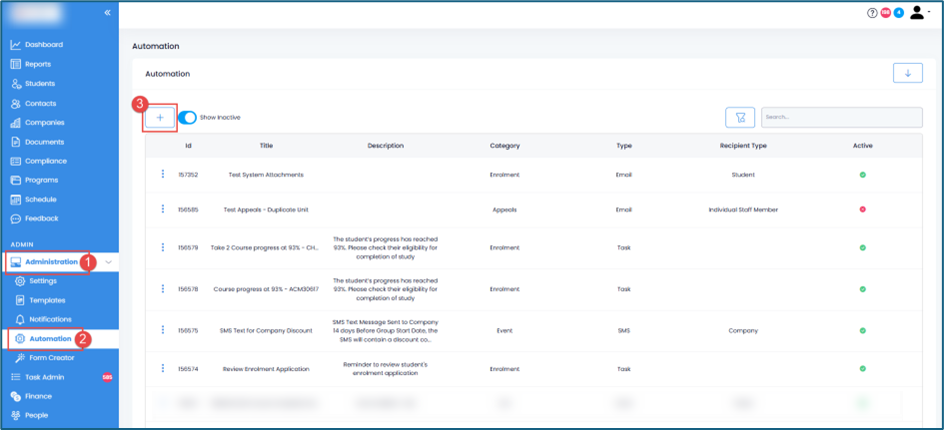Click the download arrow icon button

(907, 73)
